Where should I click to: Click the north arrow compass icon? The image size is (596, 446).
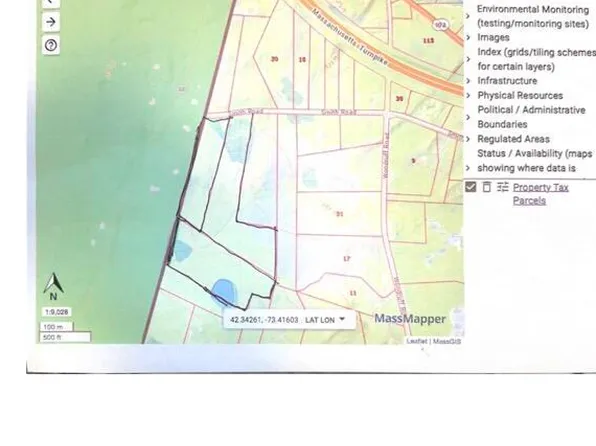53,286
